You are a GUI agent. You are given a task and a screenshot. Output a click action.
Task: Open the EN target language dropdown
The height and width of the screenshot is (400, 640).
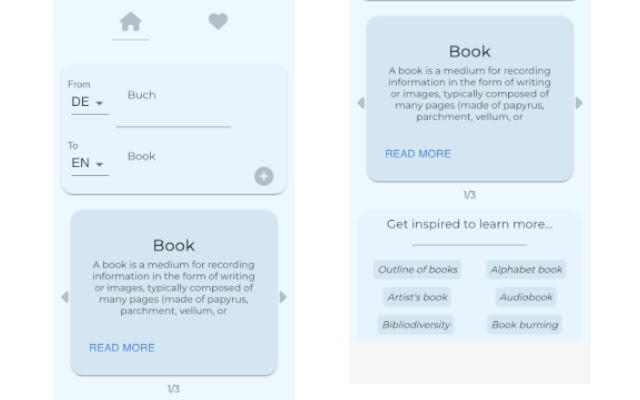tap(88, 163)
